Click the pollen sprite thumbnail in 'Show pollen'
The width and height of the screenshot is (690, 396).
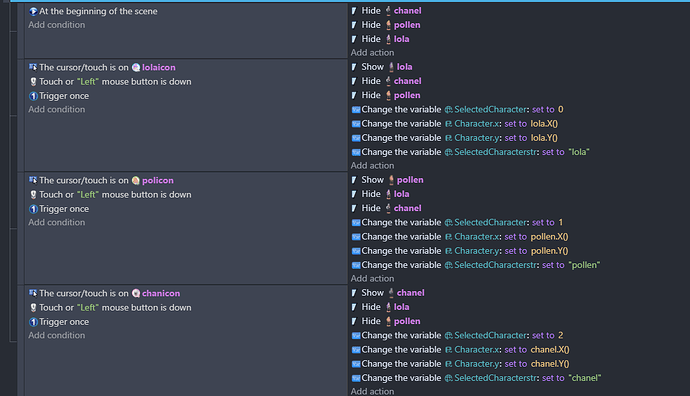(391, 180)
